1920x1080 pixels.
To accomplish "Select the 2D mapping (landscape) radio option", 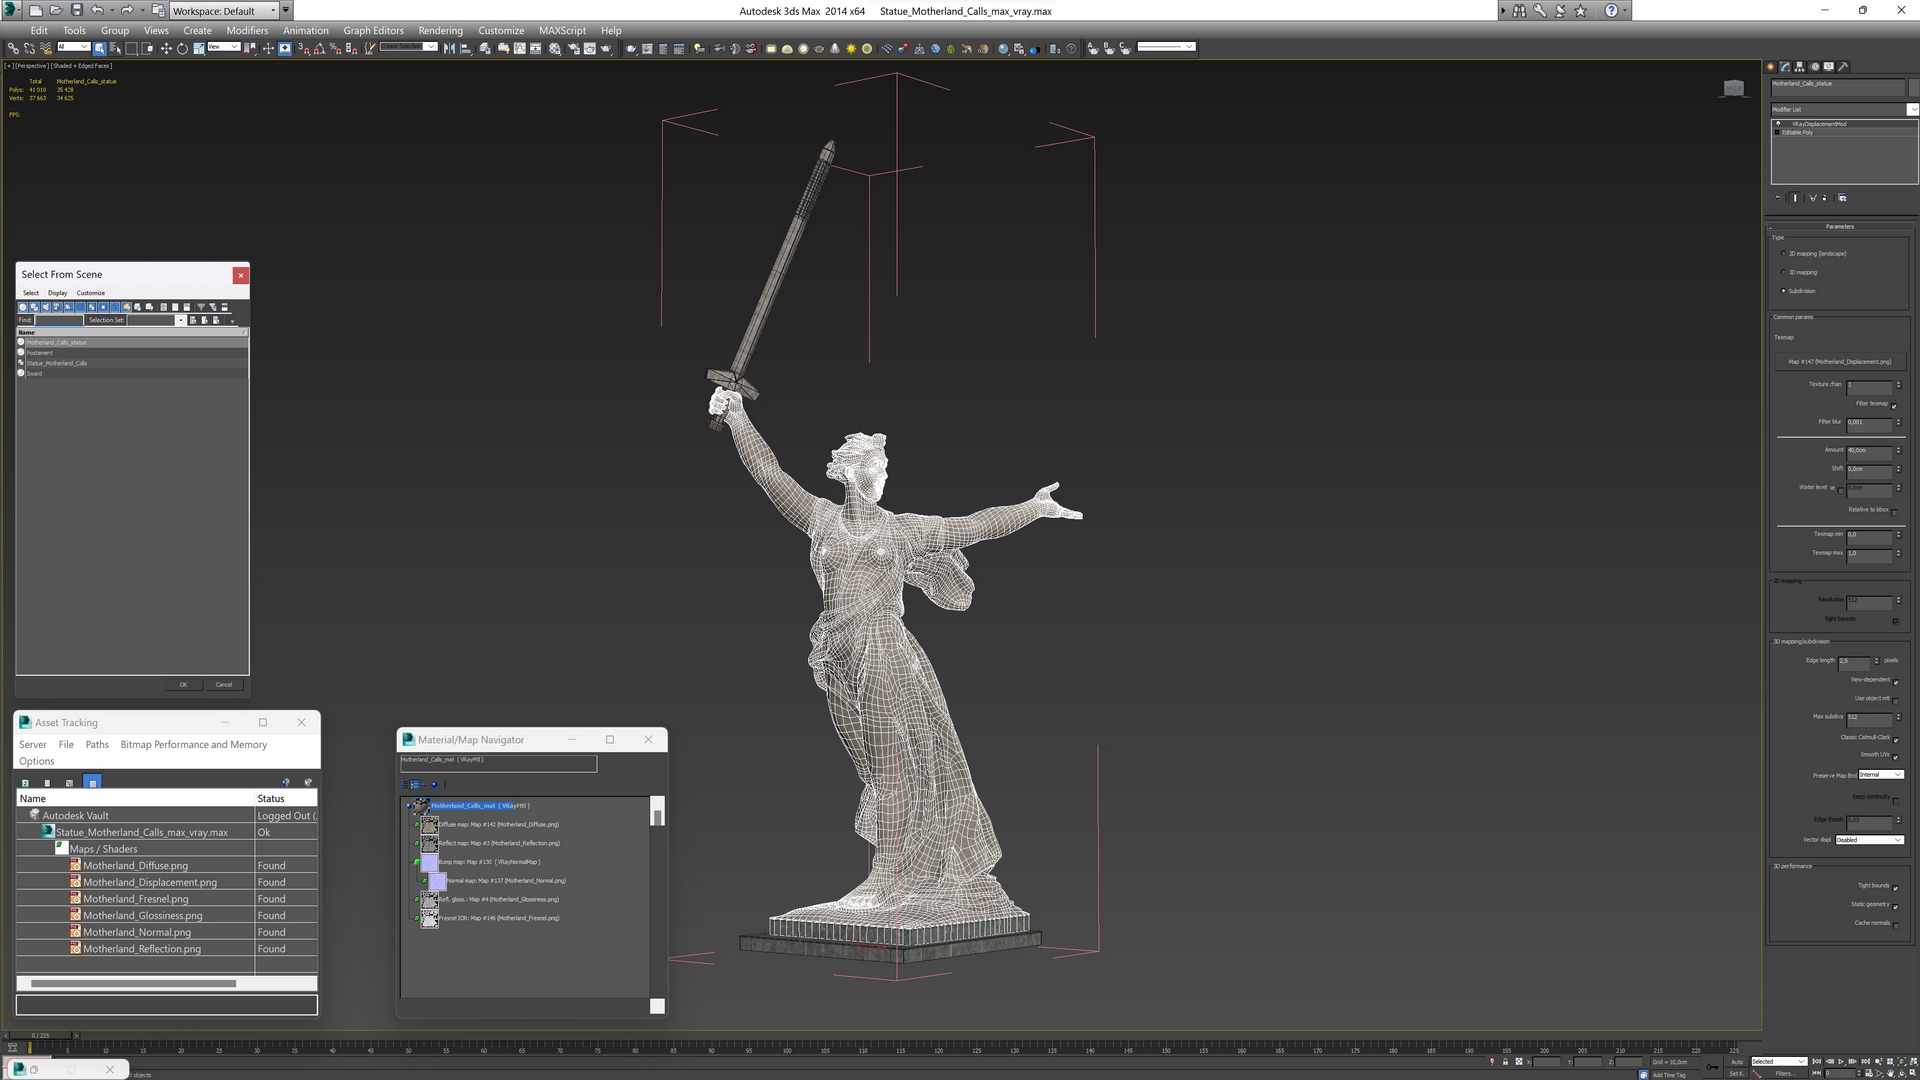I will click(1783, 254).
